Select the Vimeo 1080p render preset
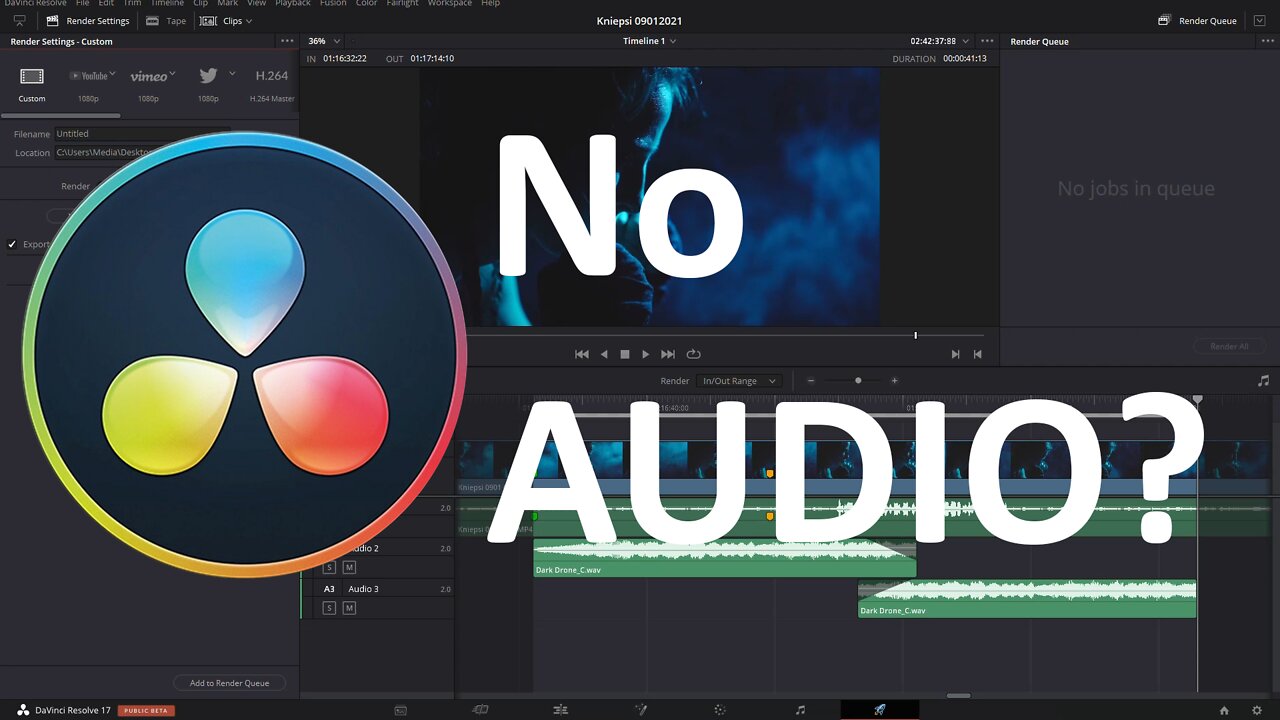Image resolution: width=1280 pixels, height=720 pixels. (x=148, y=84)
